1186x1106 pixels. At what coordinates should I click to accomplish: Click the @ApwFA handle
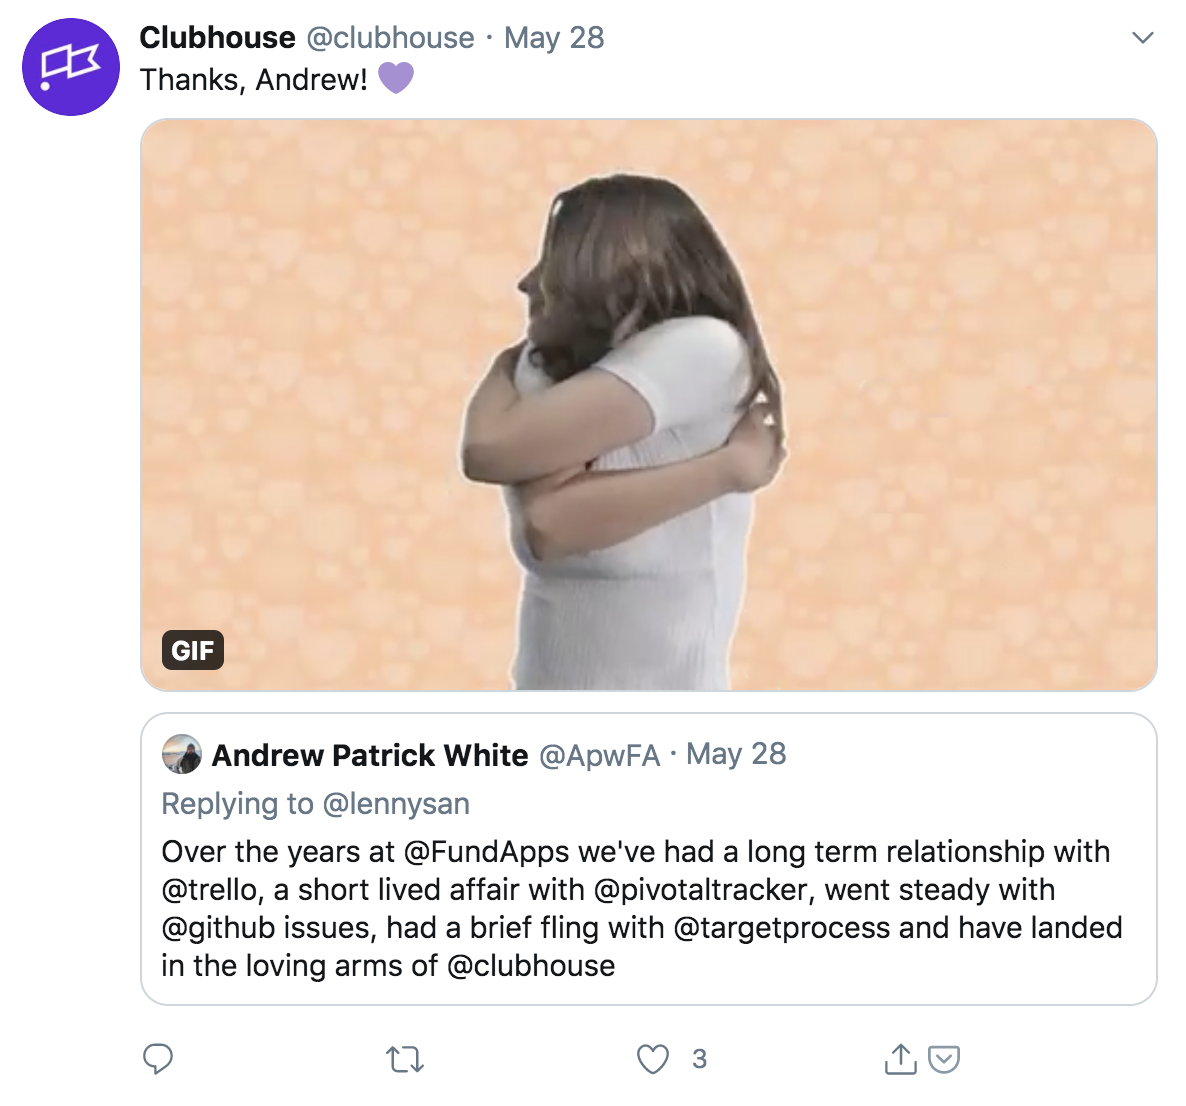(599, 755)
